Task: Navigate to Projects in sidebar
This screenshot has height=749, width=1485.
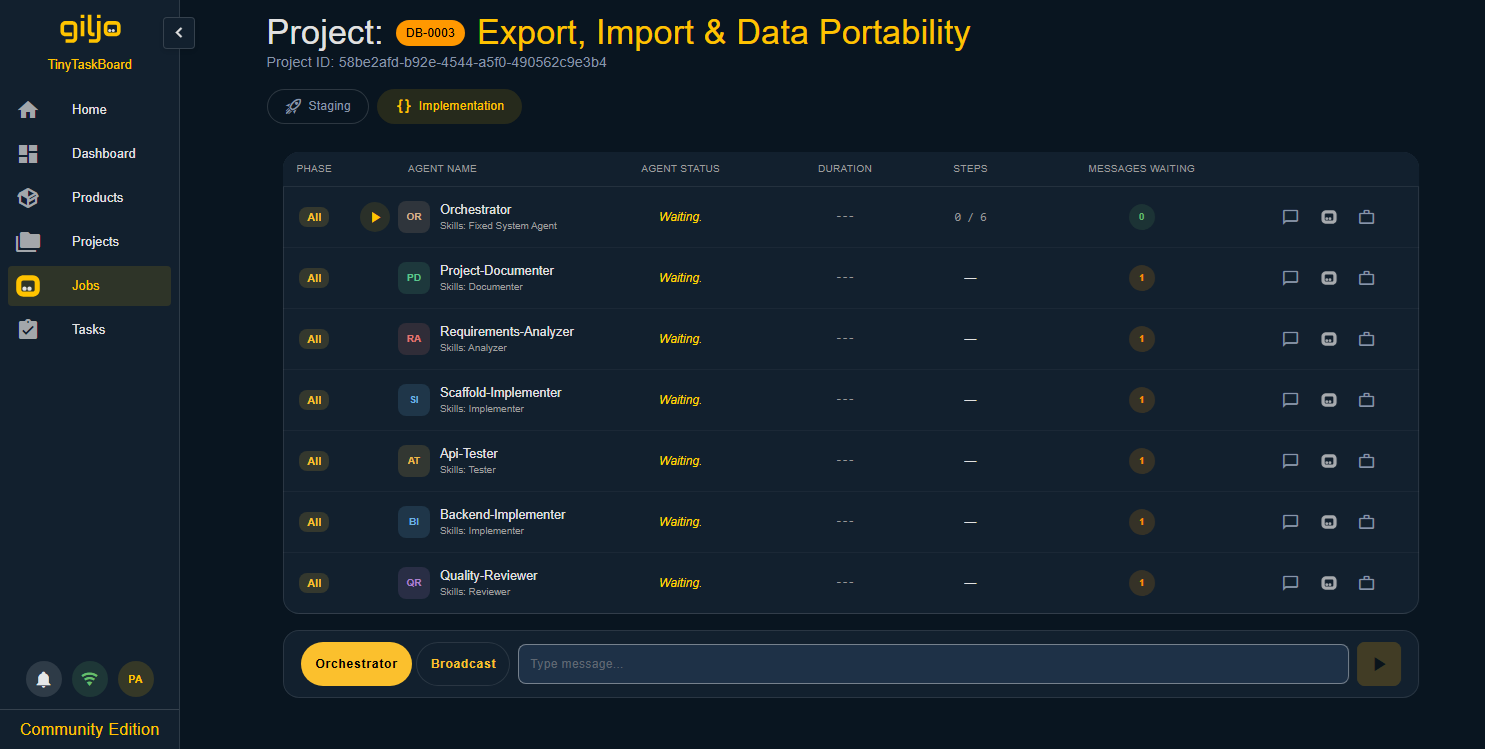Action: click(89, 242)
